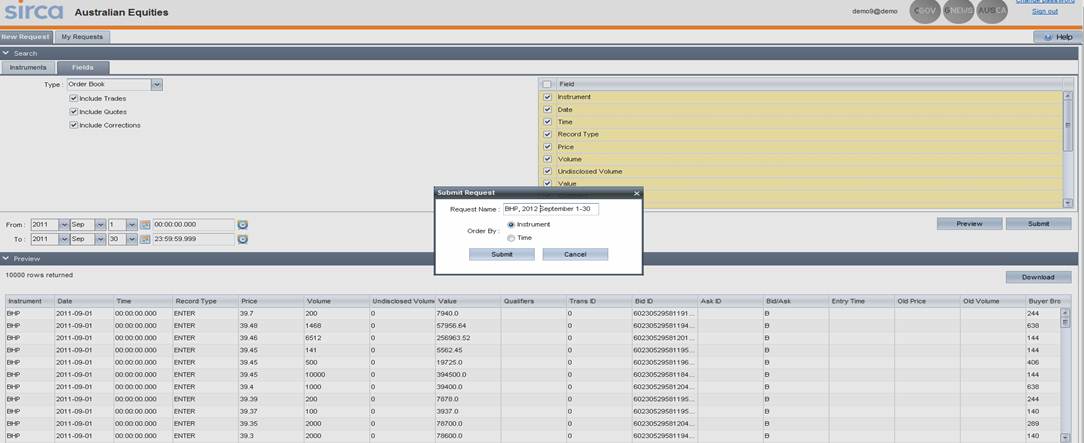Select Order By Instrument radio button
1084x443 pixels.
coord(511,225)
